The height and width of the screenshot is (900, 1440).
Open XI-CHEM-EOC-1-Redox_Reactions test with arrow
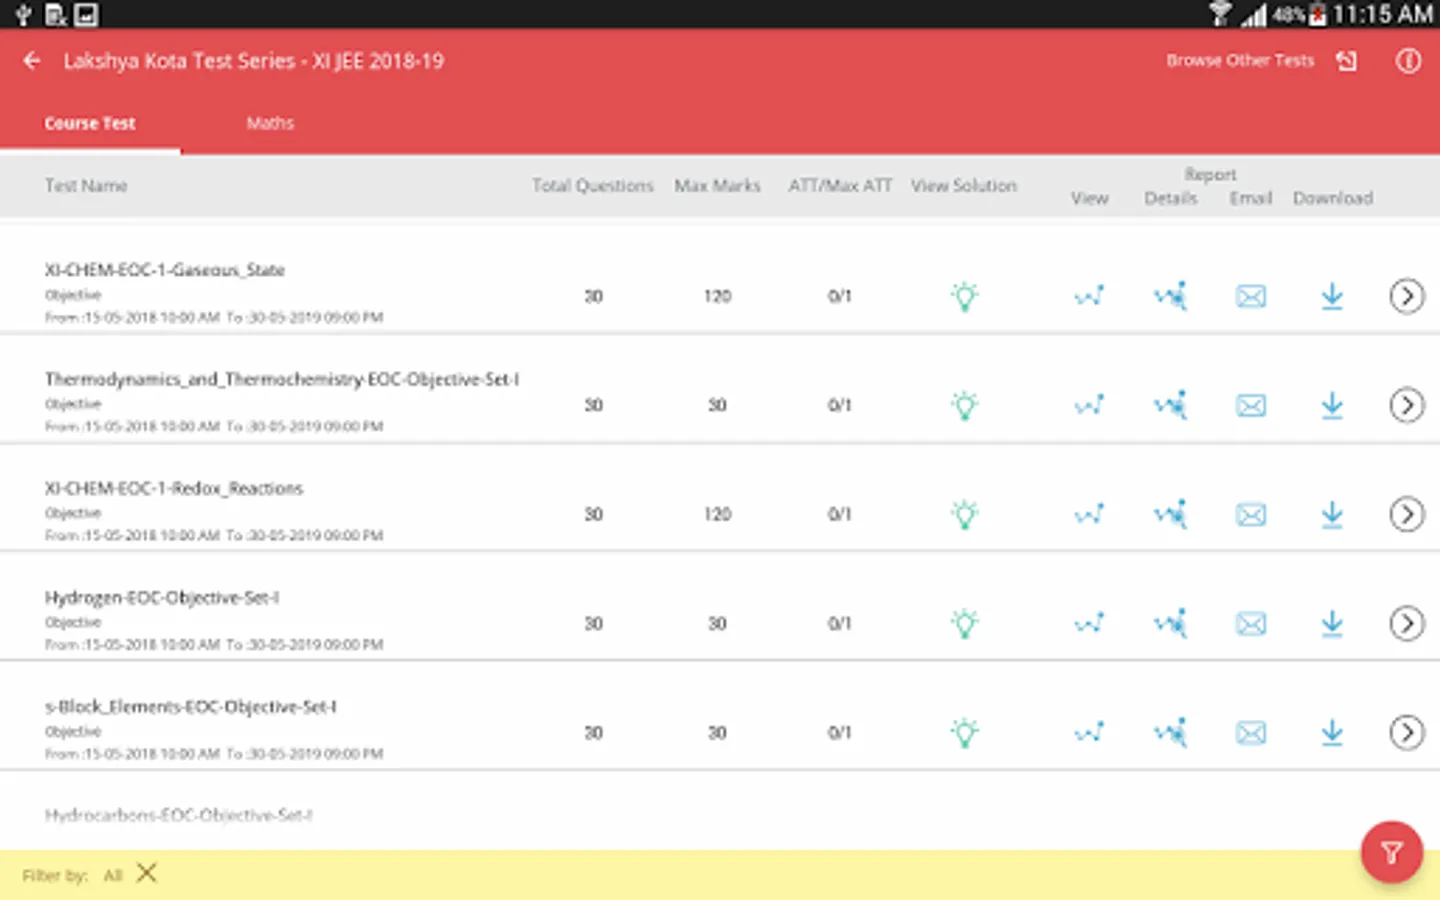point(1407,514)
